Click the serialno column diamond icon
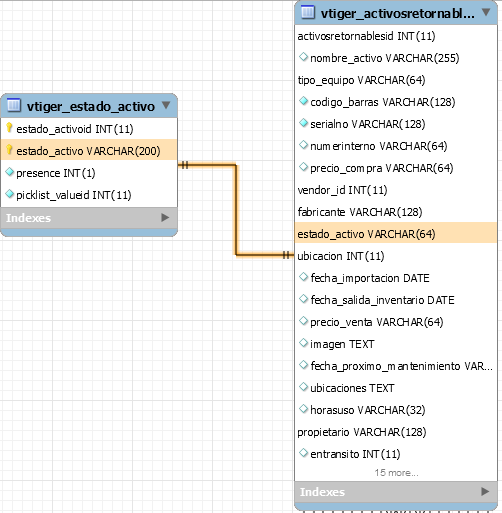 coord(303,123)
